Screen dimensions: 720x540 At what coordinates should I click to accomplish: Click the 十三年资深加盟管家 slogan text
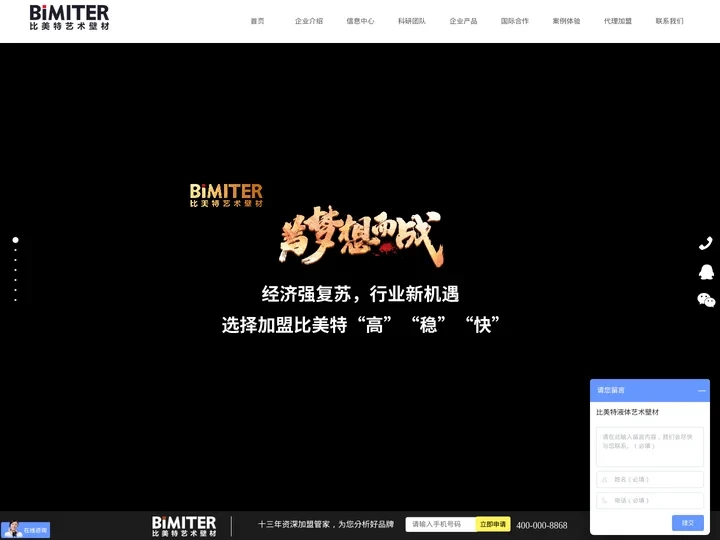(326, 524)
